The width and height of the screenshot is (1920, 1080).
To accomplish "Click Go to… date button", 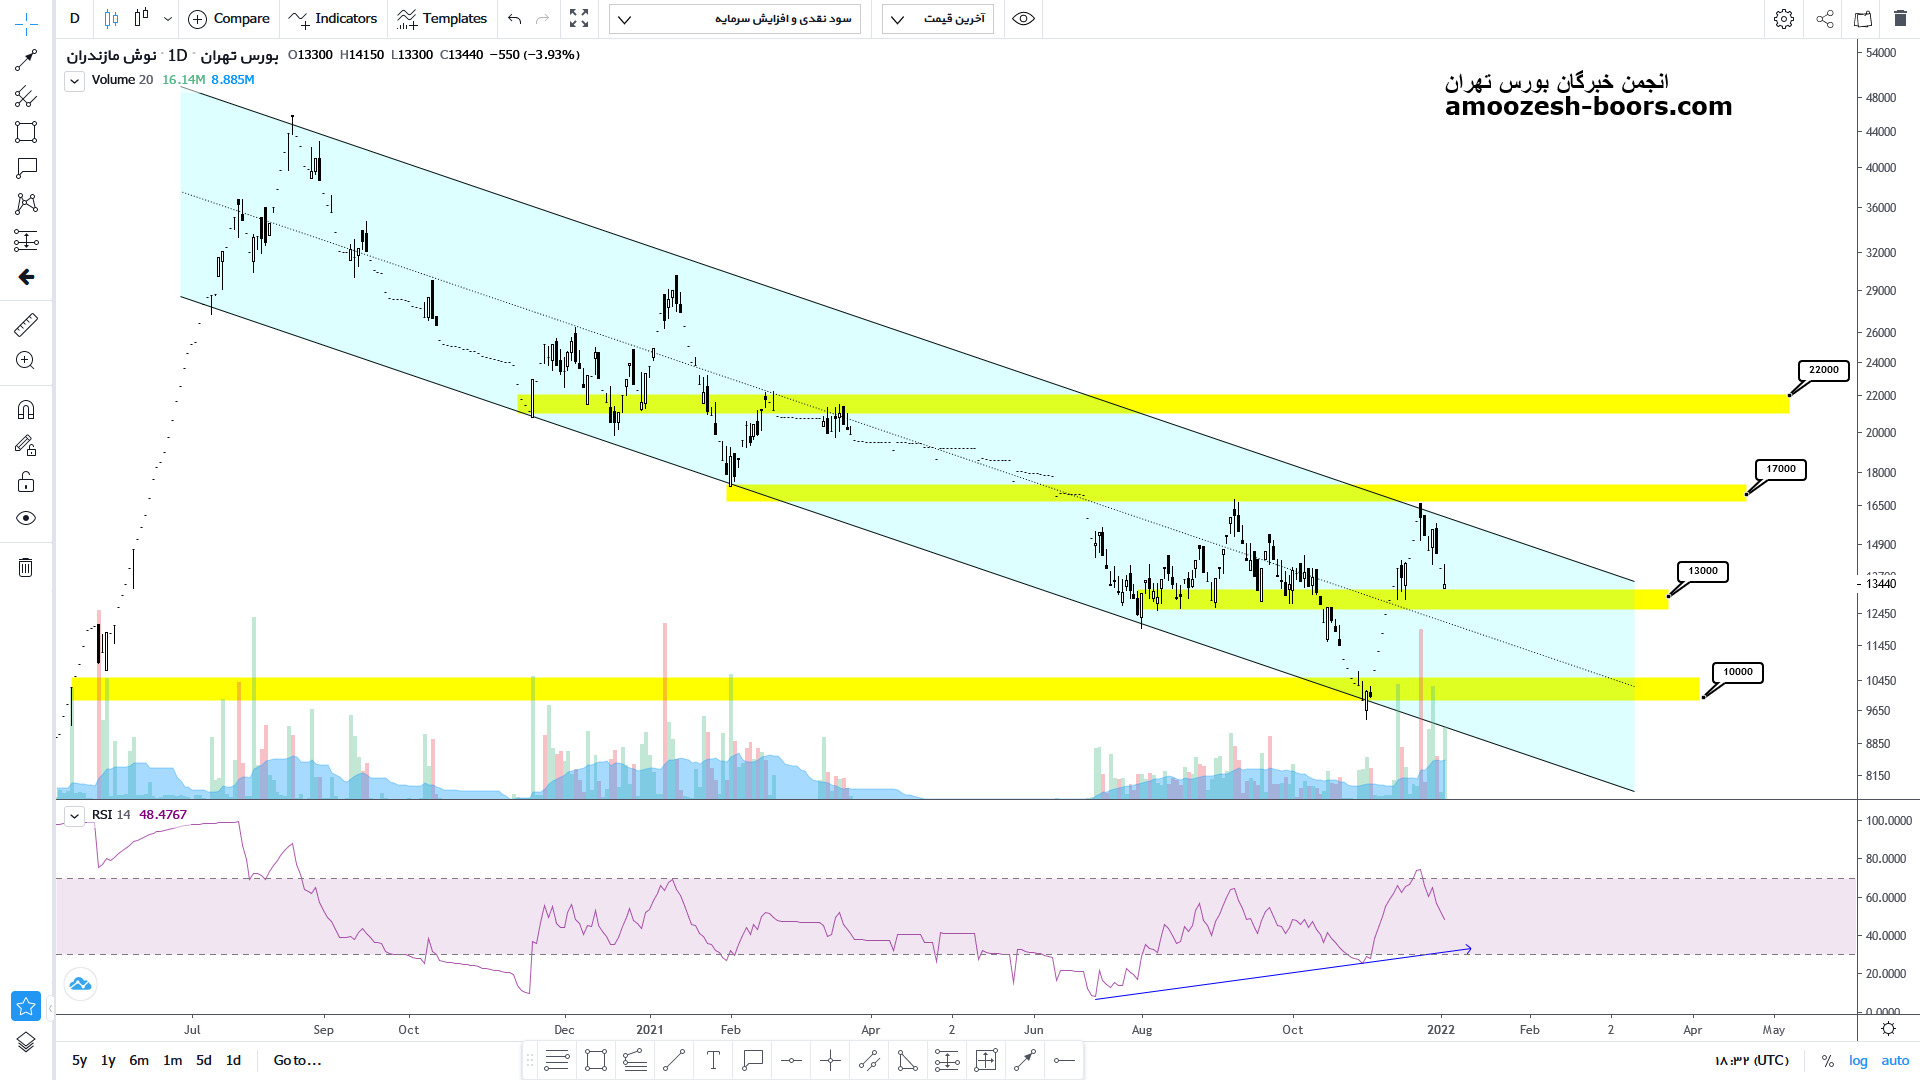I will tap(297, 1060).
